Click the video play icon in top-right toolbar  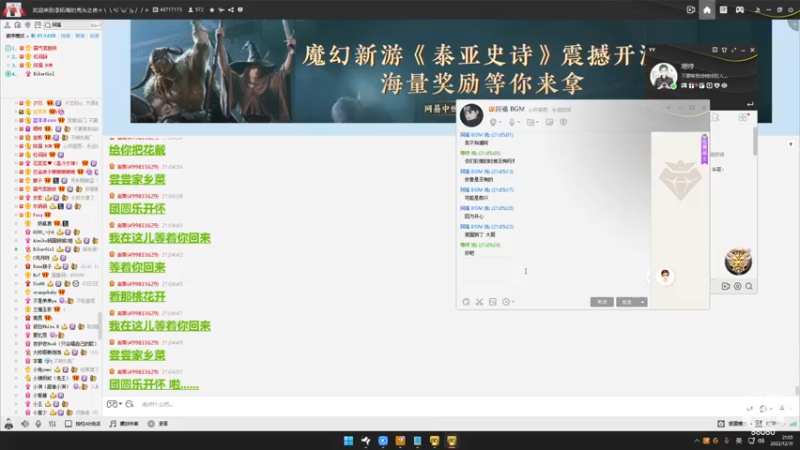691,10
